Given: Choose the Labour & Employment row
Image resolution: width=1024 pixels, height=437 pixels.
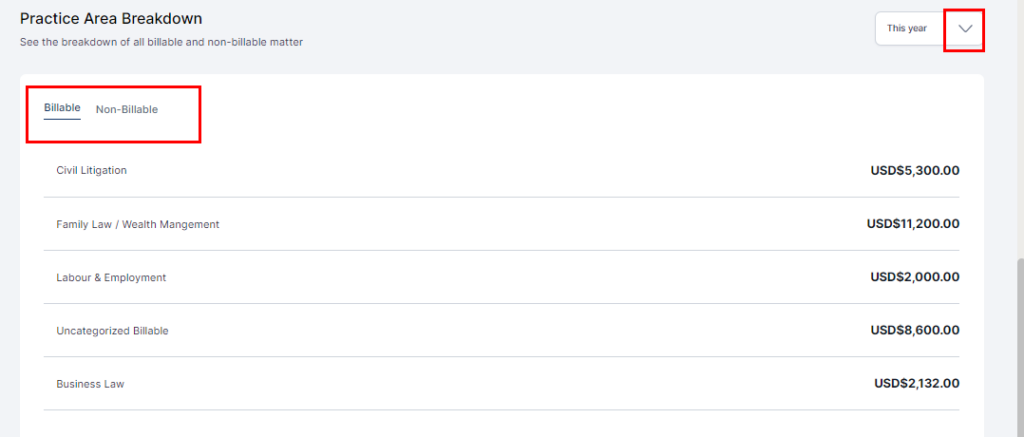Looking at the screenshot, I should [x=111, y=277].
